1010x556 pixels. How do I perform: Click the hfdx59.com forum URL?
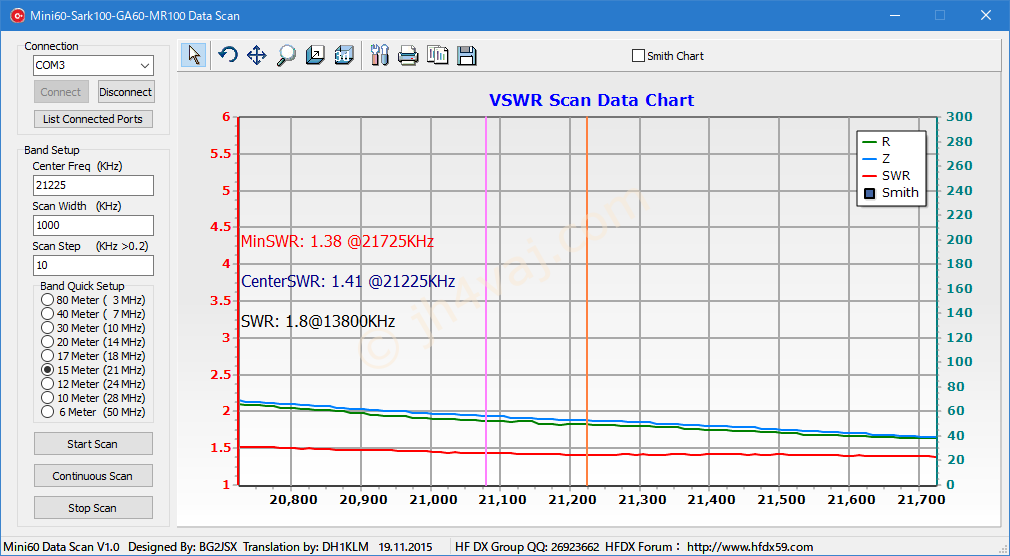(750, 547)
